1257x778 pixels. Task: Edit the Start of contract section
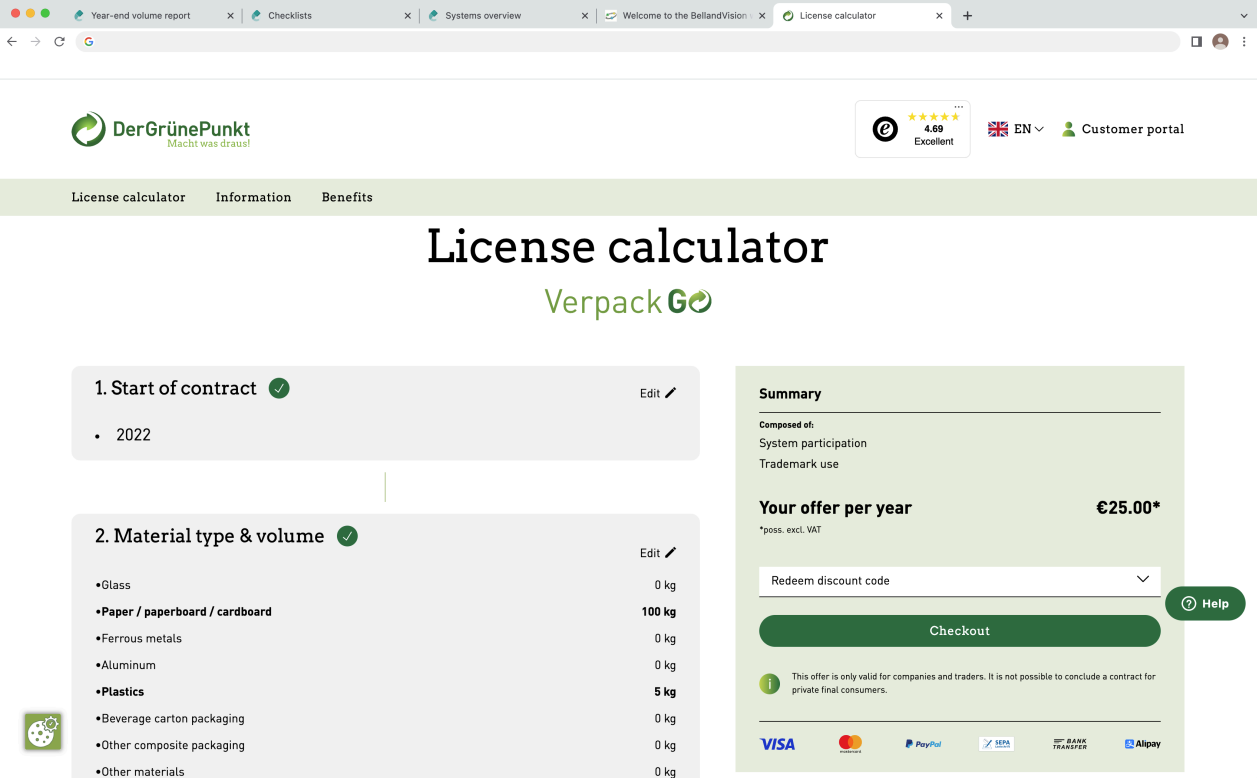point(658,393)
